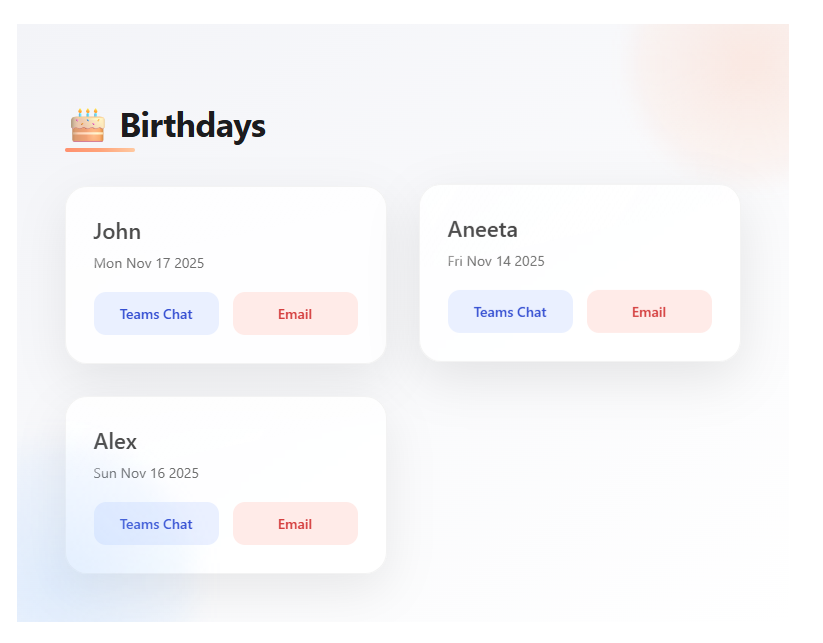Click the birthday cake icon
The image size is (823, 643).
point(87,126)
